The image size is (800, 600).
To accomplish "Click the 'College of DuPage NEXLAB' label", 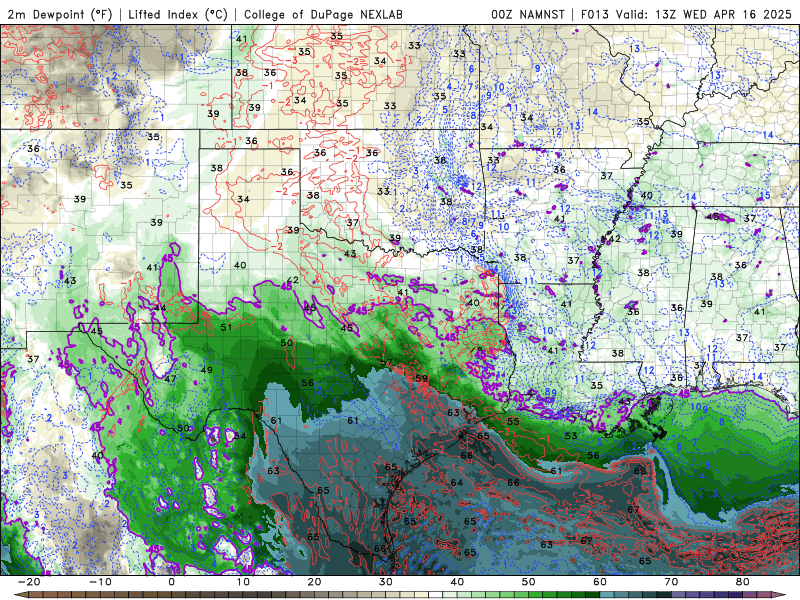I will 323,14.
